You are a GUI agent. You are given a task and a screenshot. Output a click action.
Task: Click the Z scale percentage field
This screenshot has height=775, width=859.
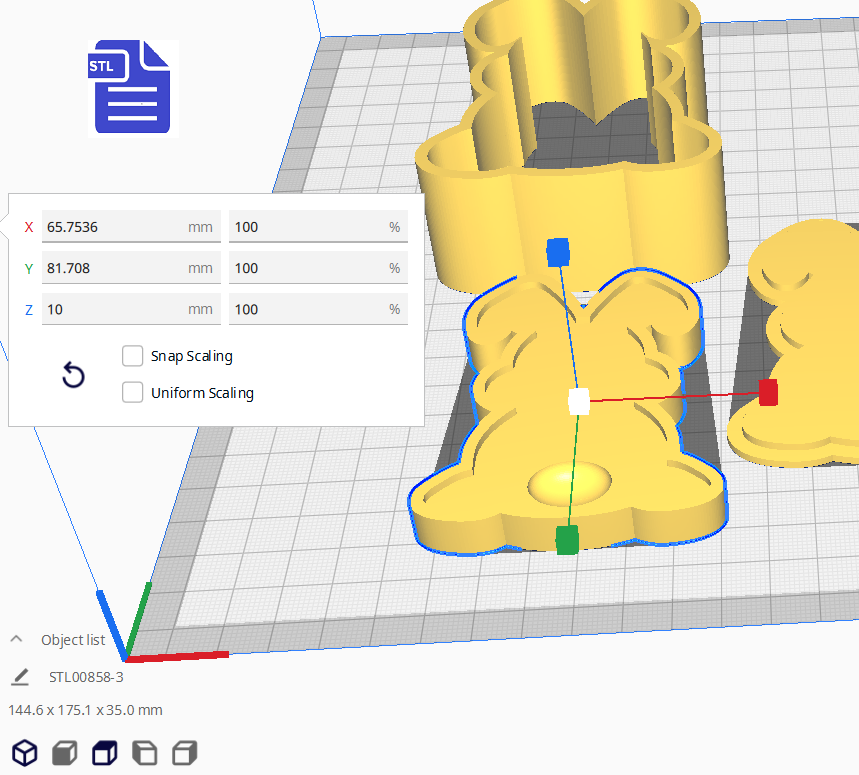pos(305,309)
